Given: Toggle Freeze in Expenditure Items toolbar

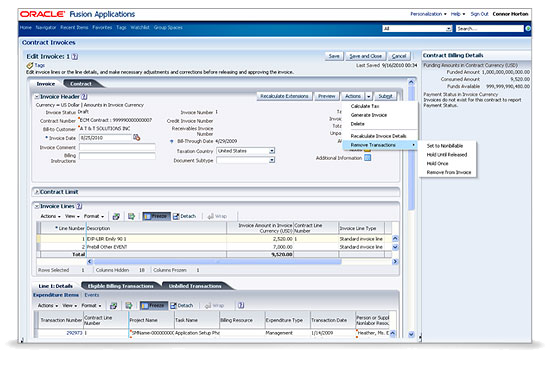Looking at the screenshot, I should pyautogui.click(x=154, y=306).
